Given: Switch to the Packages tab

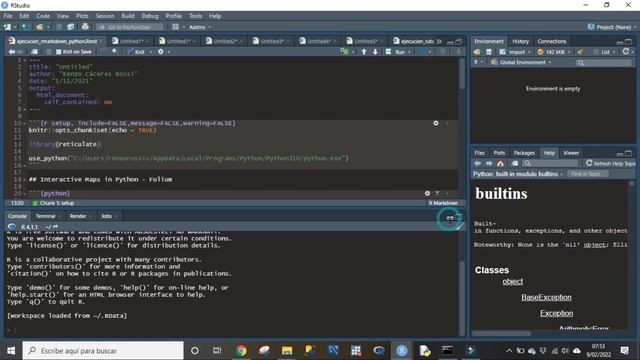Looking at the screenshot, I should coord(524,153).
